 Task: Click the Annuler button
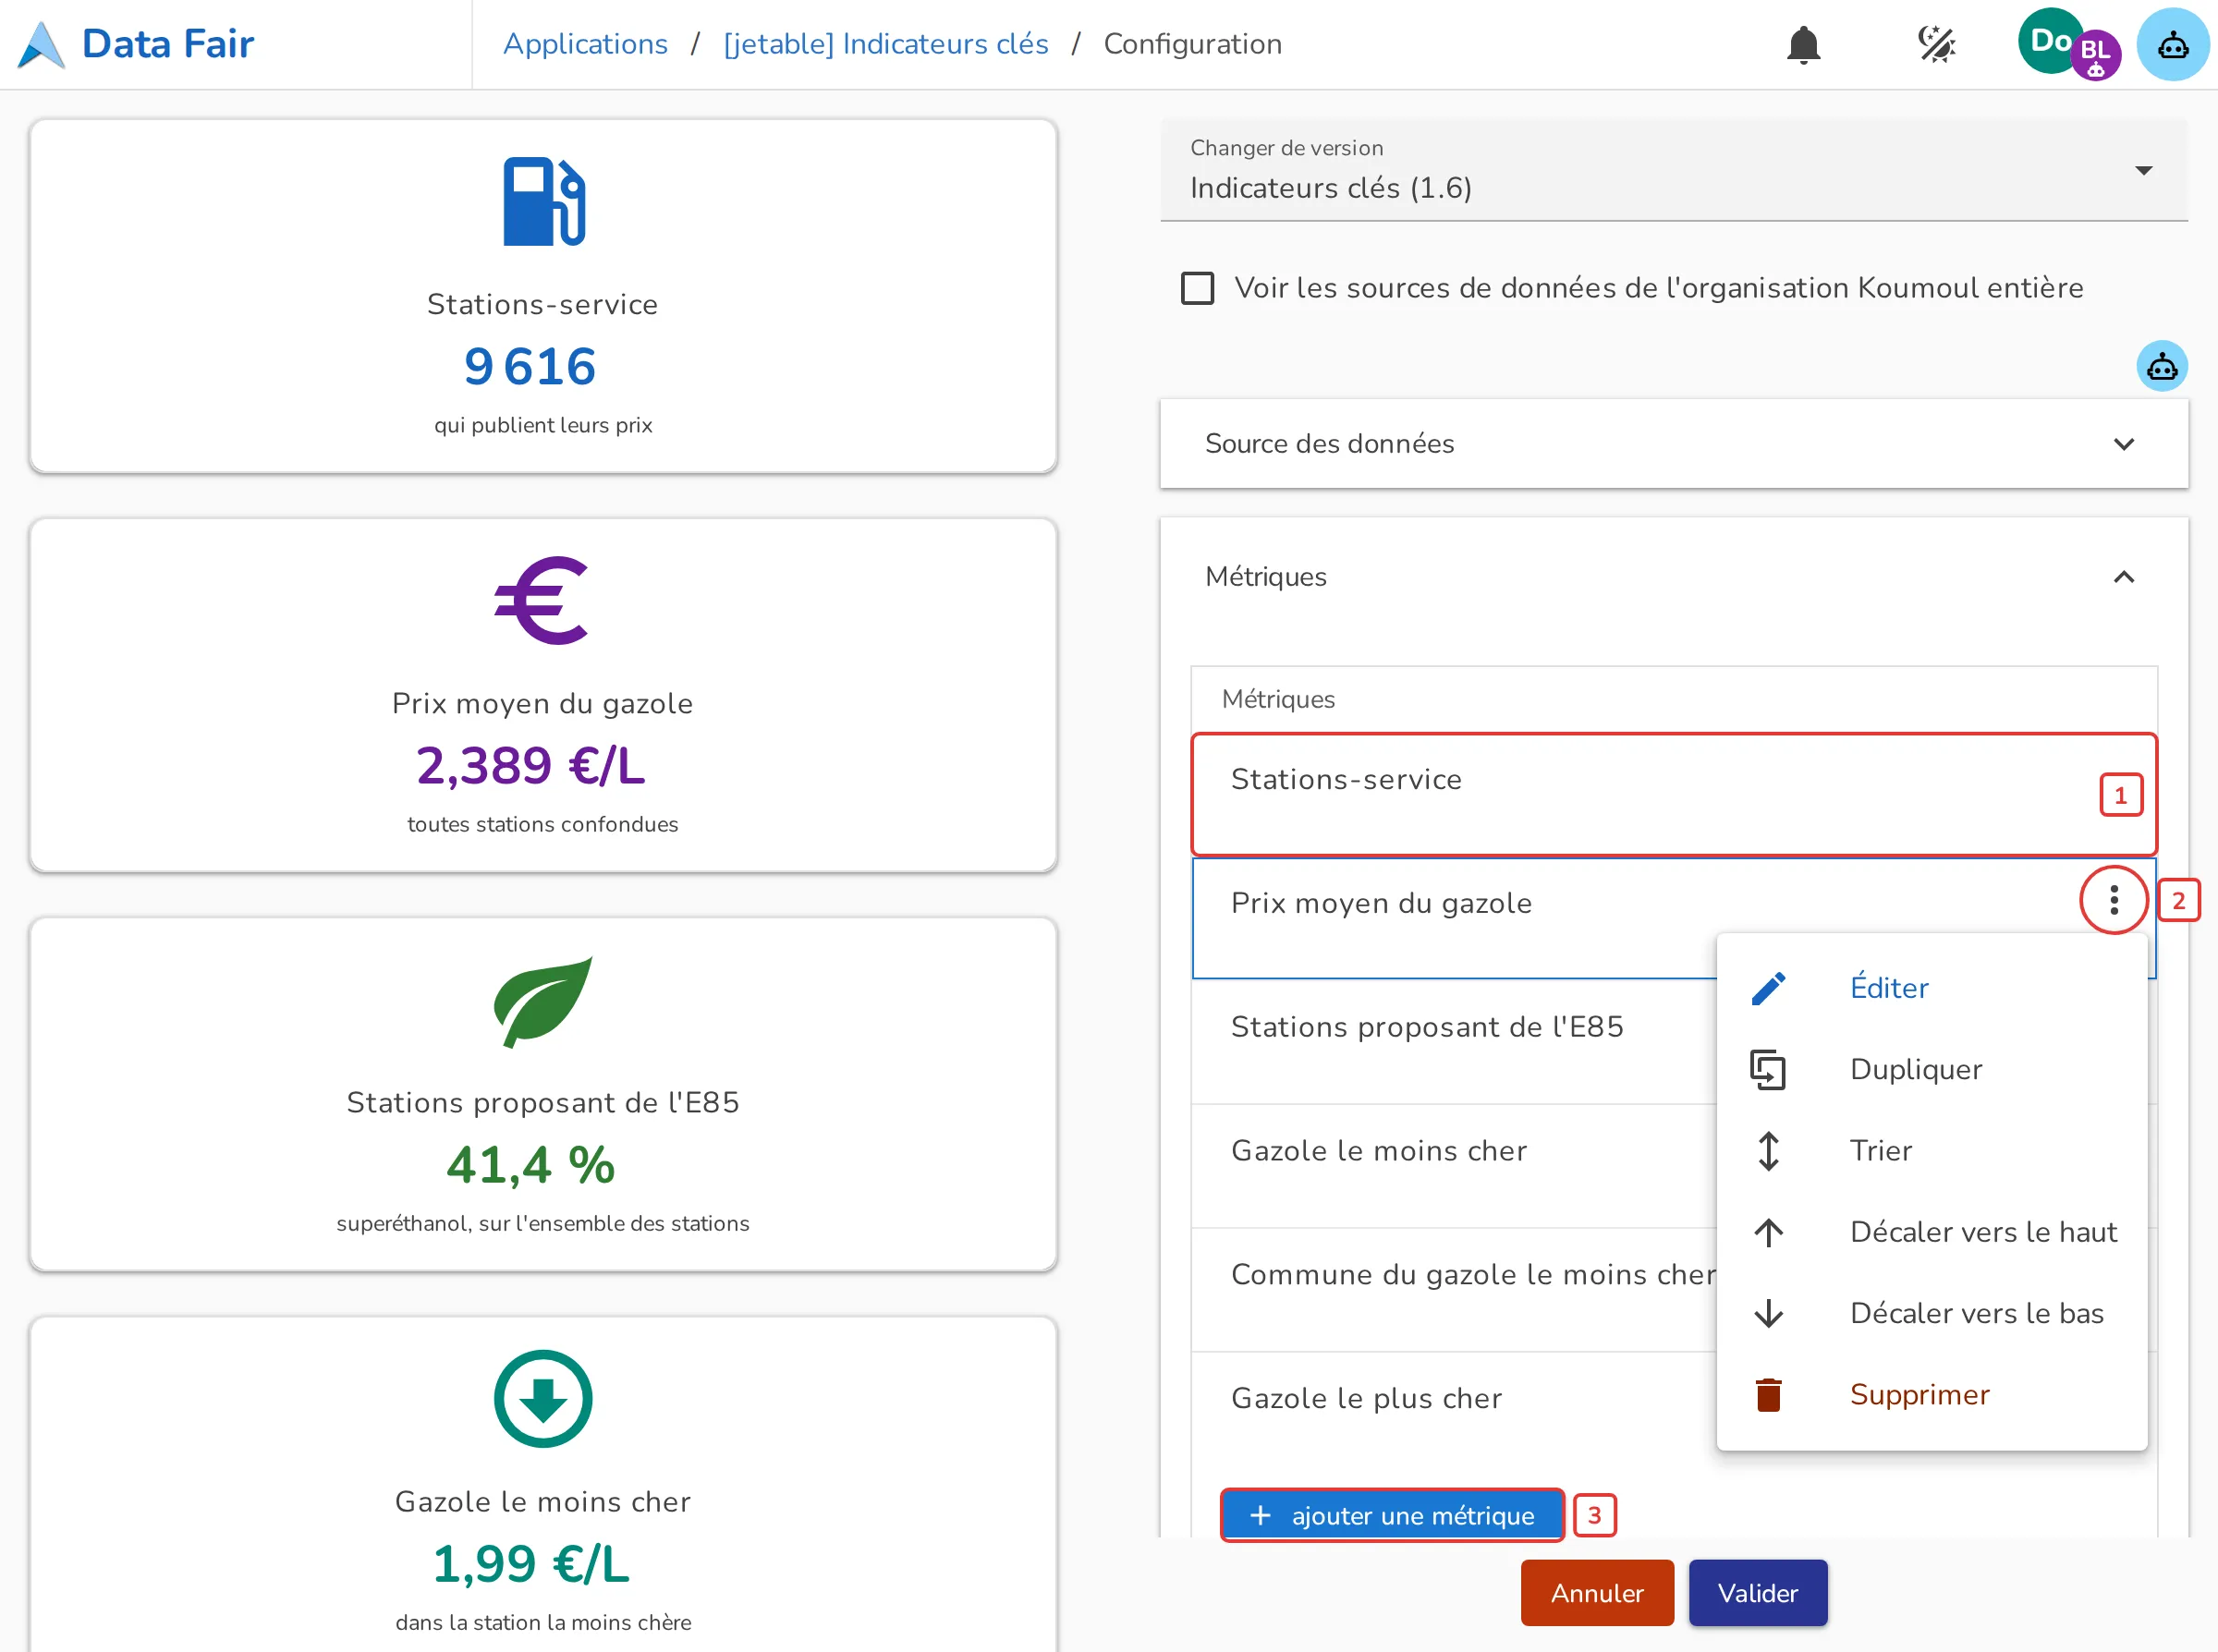(x=1597, y=1593)
